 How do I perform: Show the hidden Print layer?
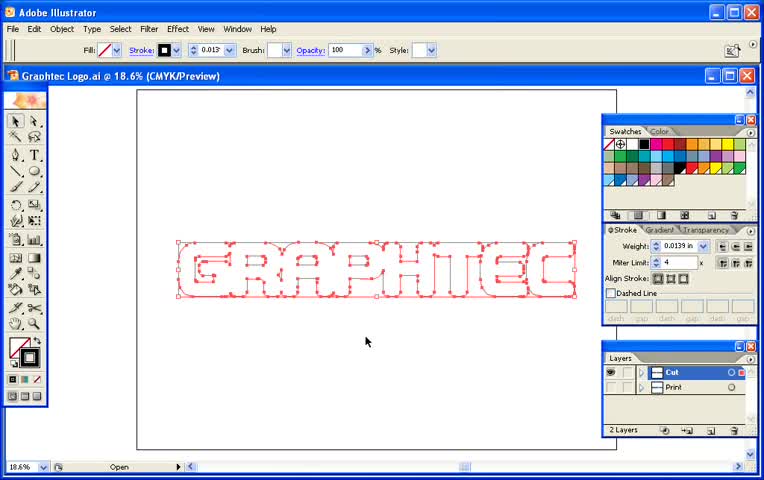tap(611, 387)
